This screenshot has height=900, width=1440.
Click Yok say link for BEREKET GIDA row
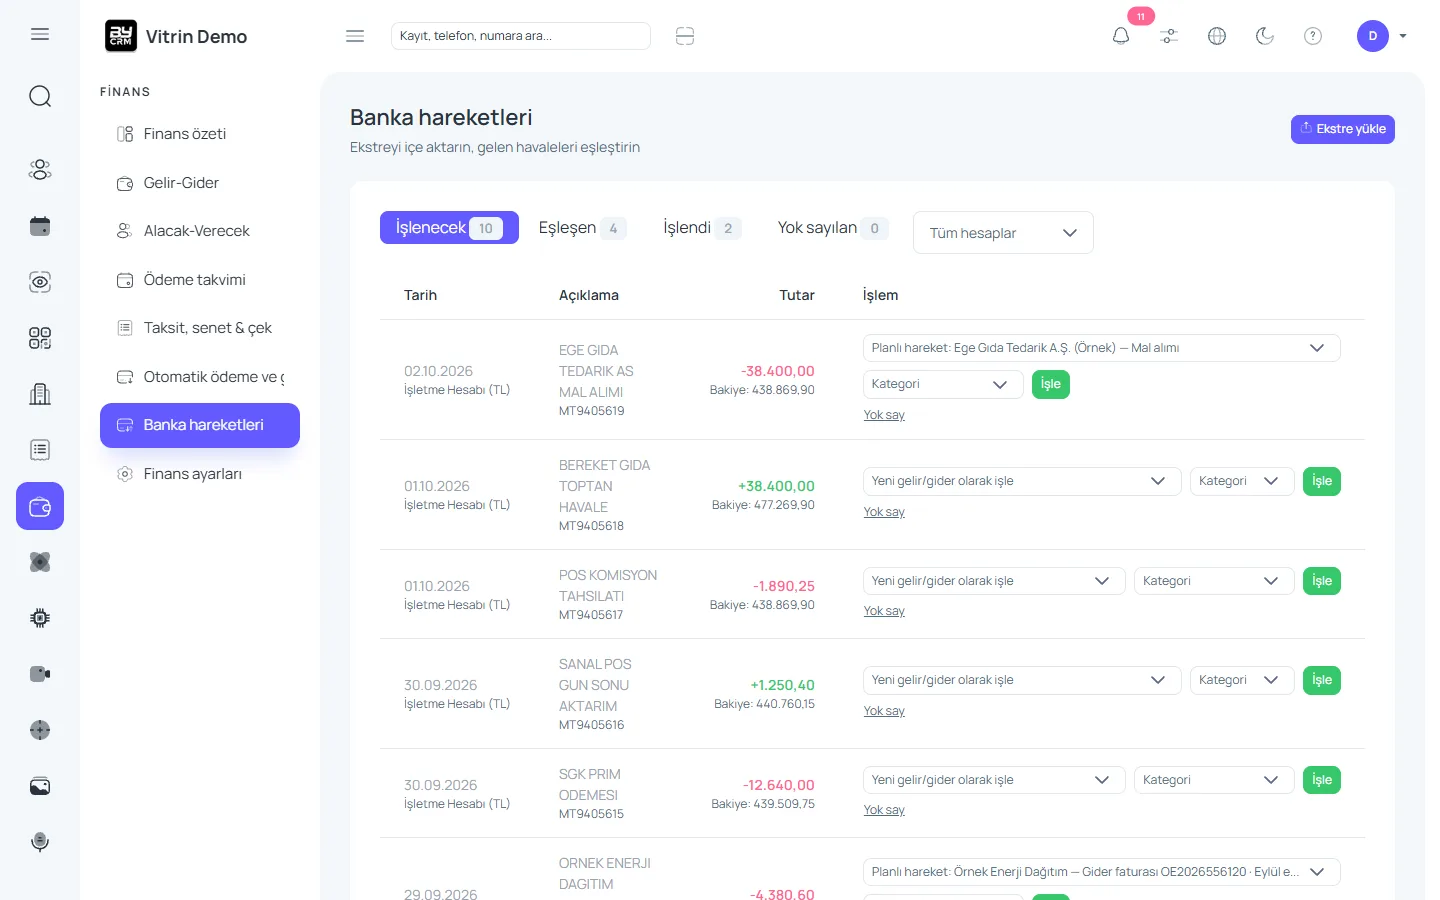884,512
